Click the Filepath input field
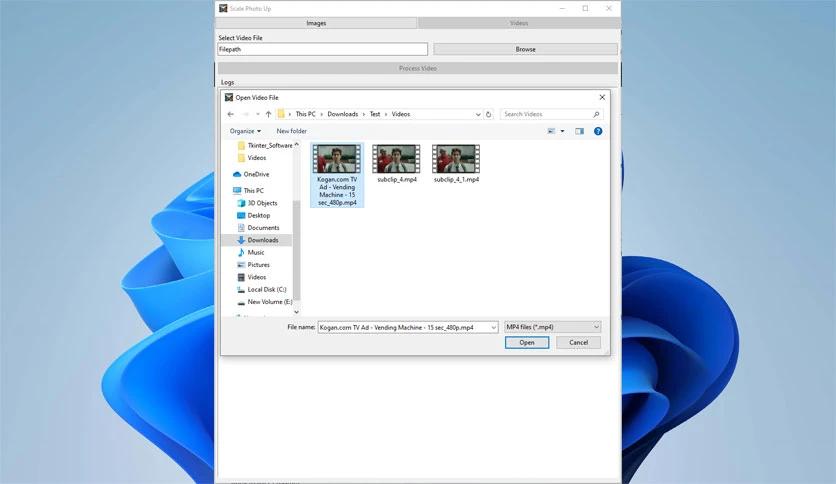 [x=323, y=49]
